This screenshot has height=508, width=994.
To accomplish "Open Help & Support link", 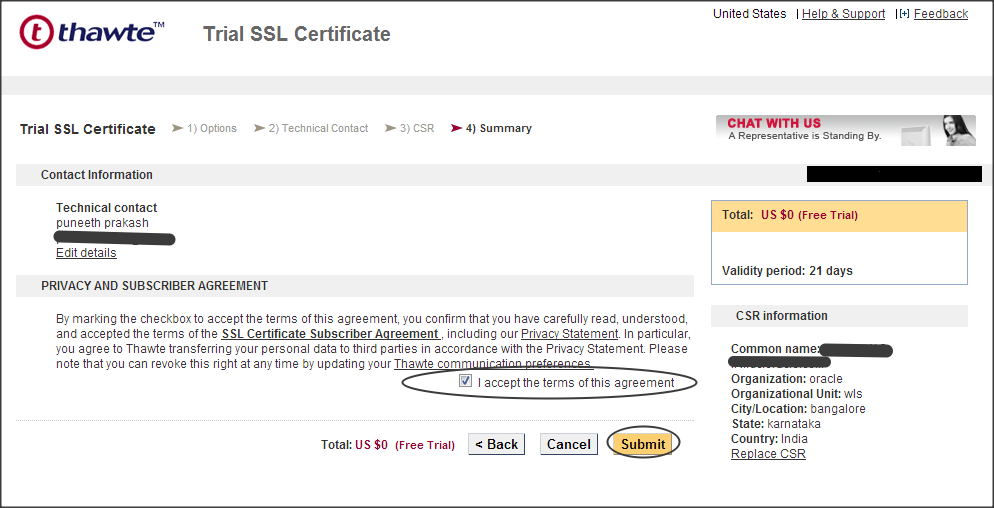I will pyautogui.click(x=843, y=14).
